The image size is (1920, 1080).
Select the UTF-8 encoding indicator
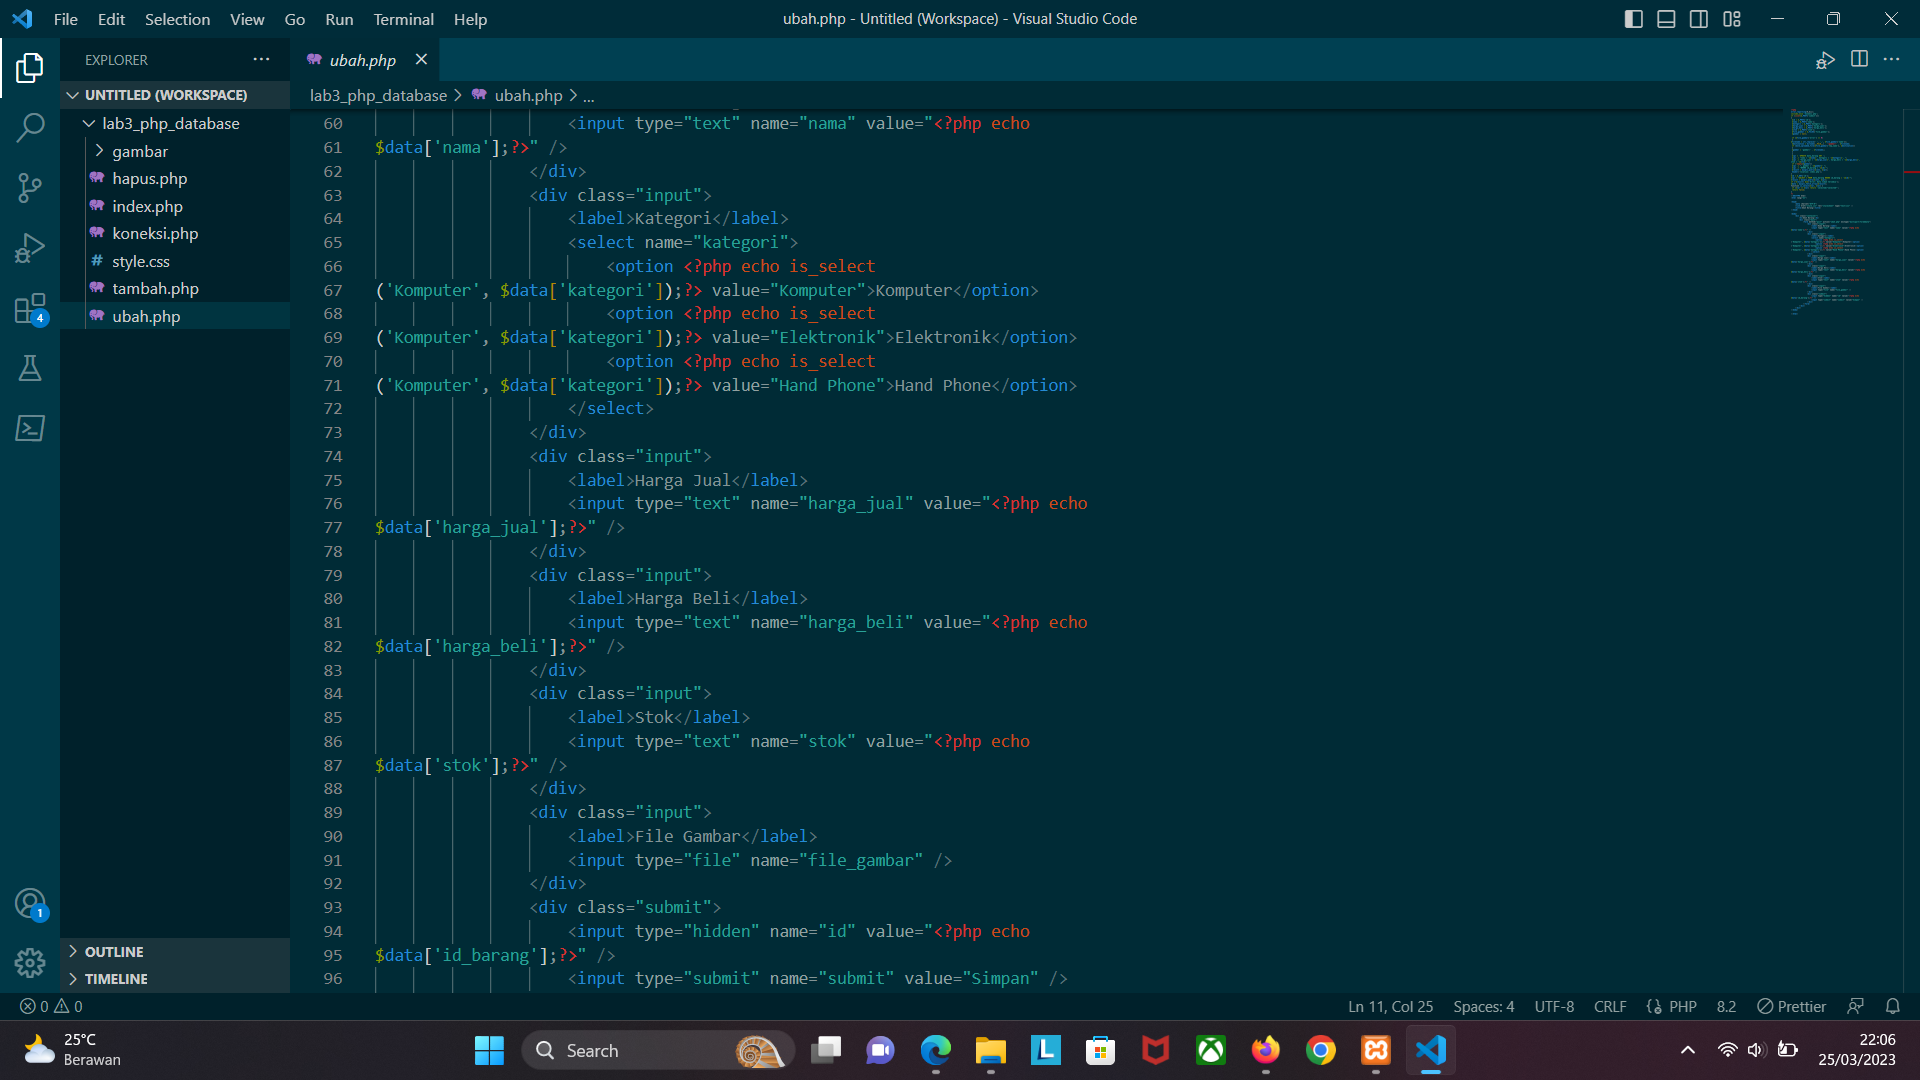(x=1553, y=1006)
